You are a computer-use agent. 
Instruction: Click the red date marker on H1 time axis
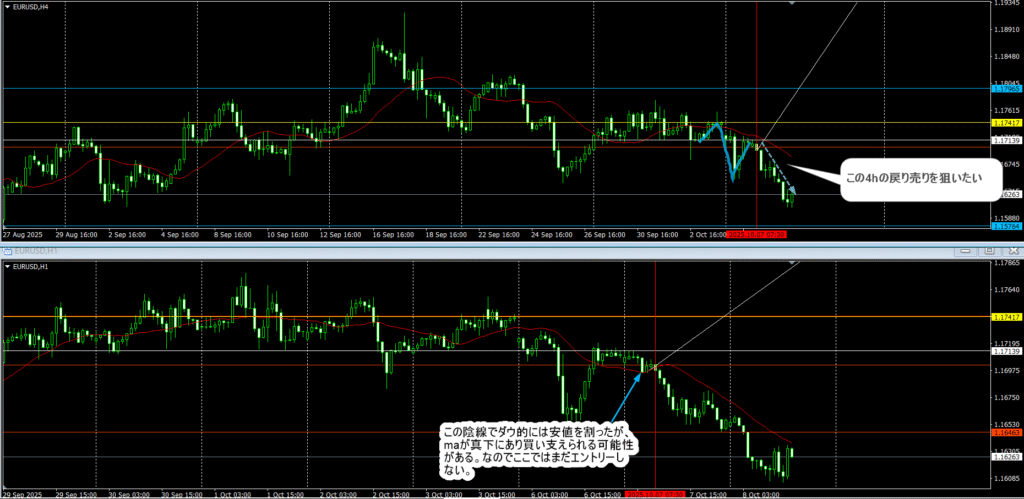point(654,494)
